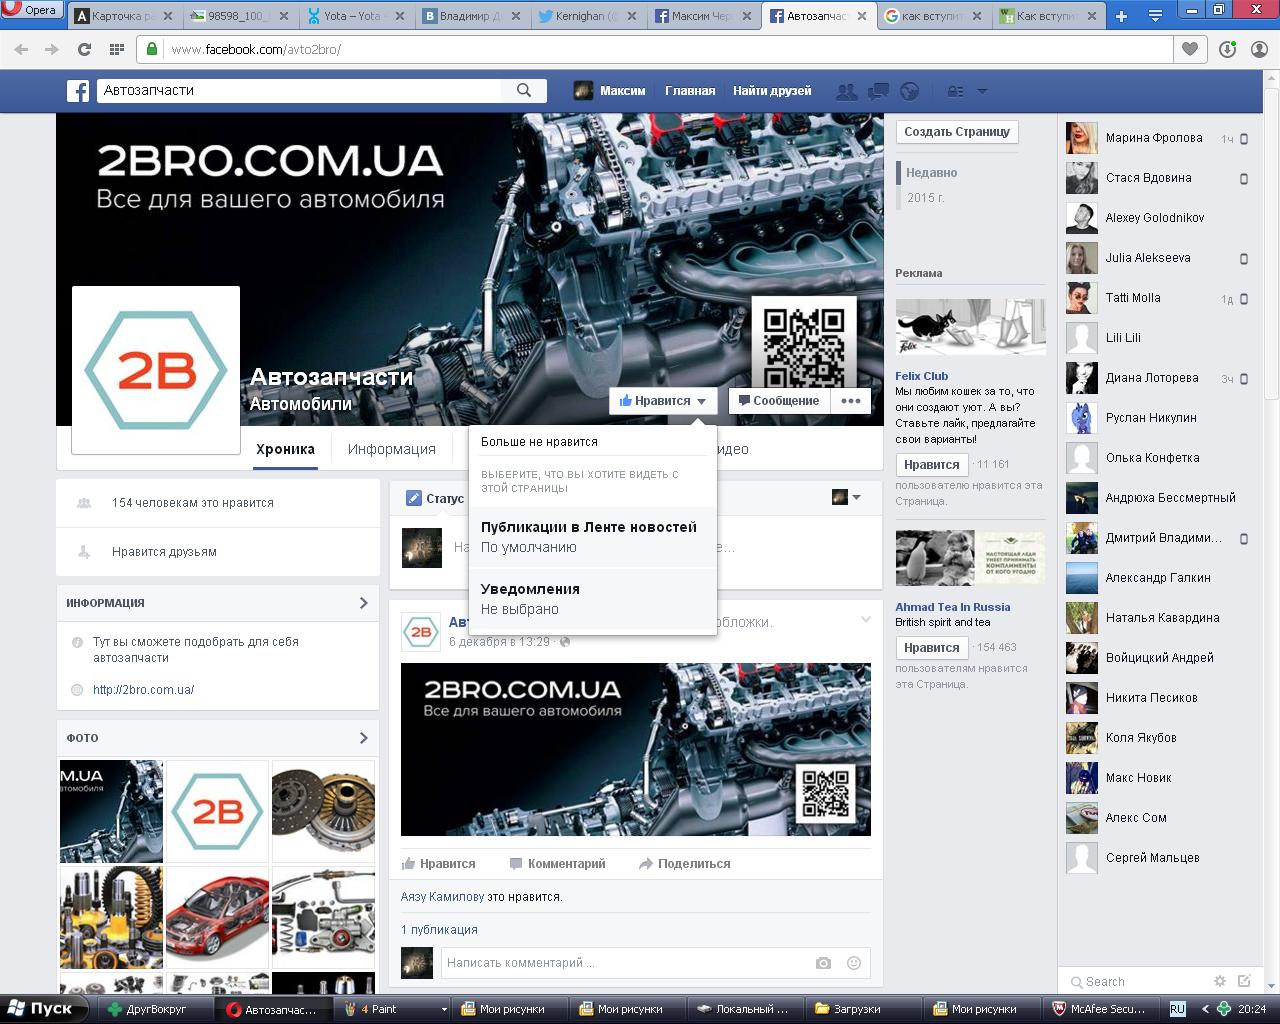Open the messages icon in Facebook header
This screenshot has height=1024, width=1280.
(878, 91)
